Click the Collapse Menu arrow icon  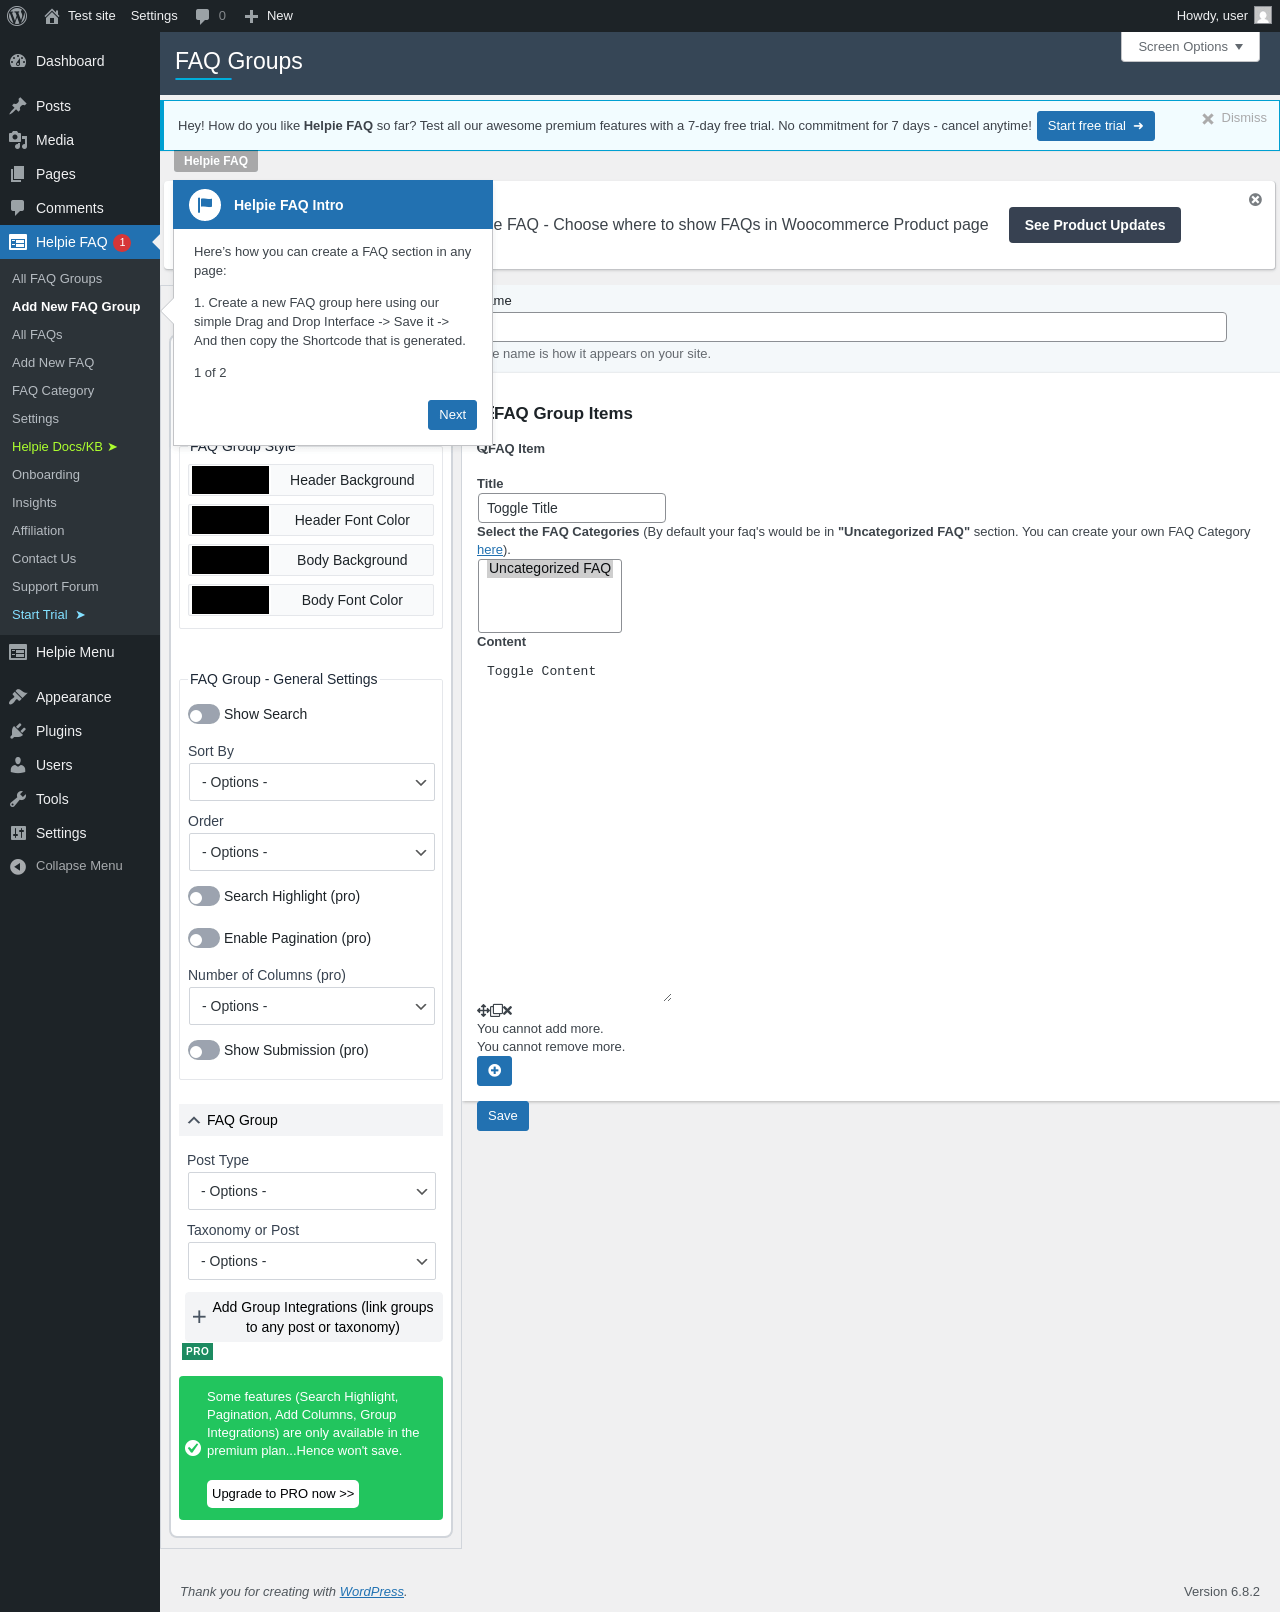[x=18, y=867]
